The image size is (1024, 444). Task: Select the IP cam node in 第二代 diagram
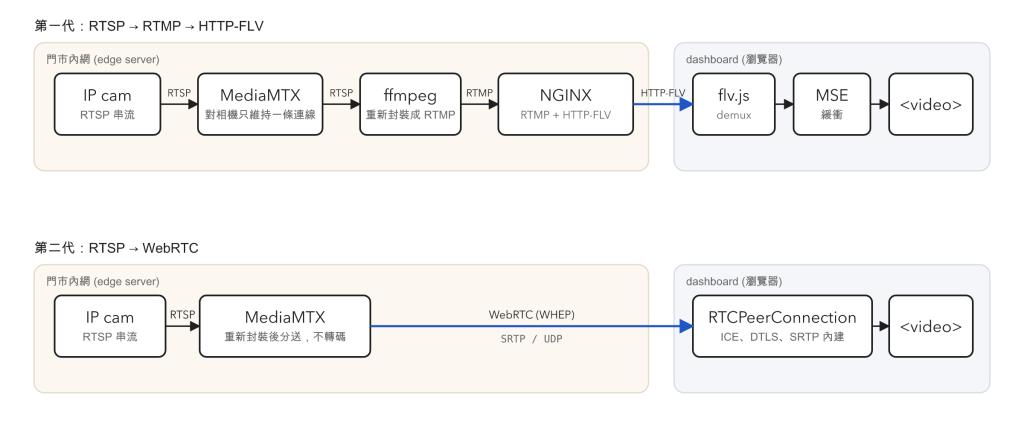click(x=110, y=326)
